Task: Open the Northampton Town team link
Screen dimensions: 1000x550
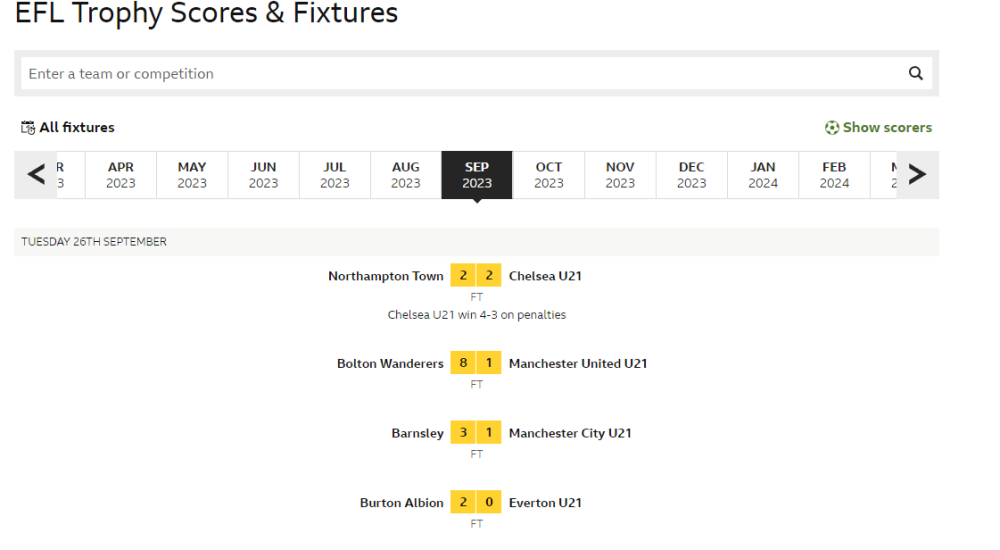Action: [386, 276]
